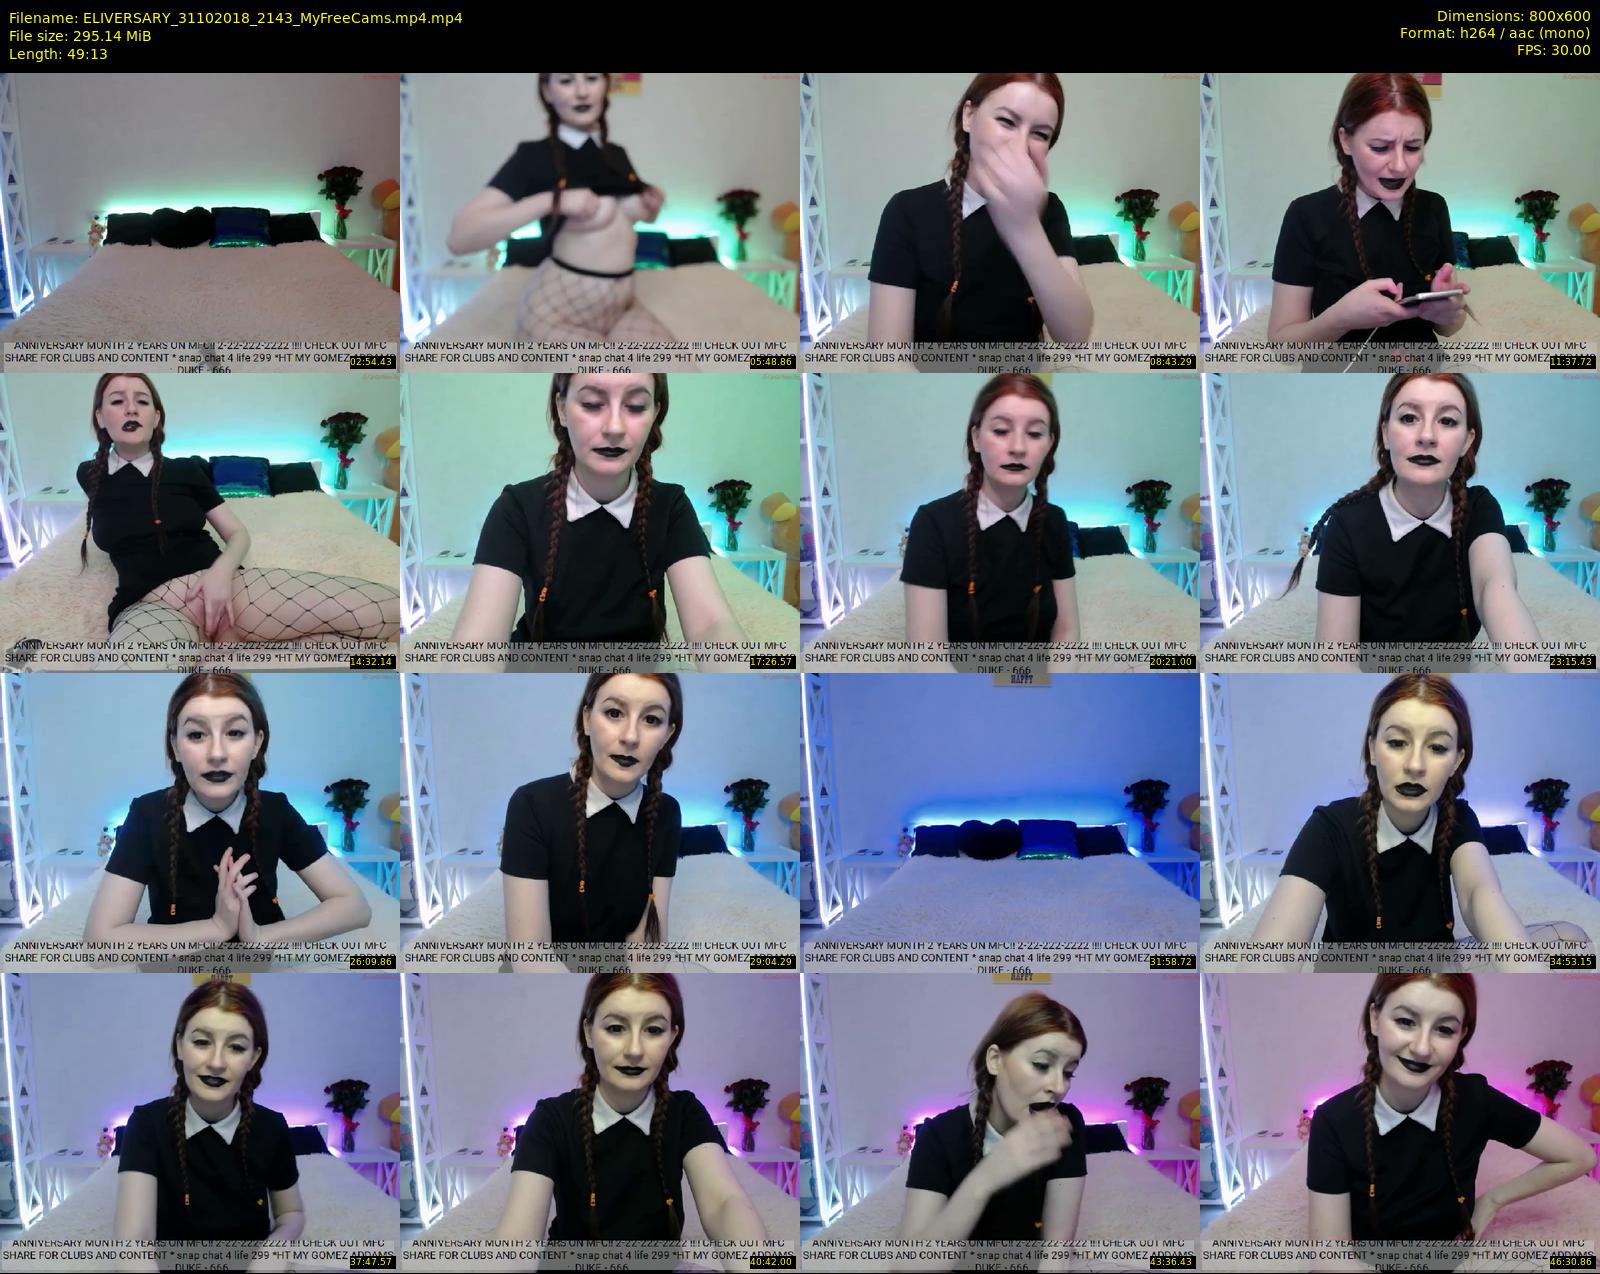Select the frame stamped 46:30.86
This screenshot has height=1274, width=1600.
point(1400,1122)
